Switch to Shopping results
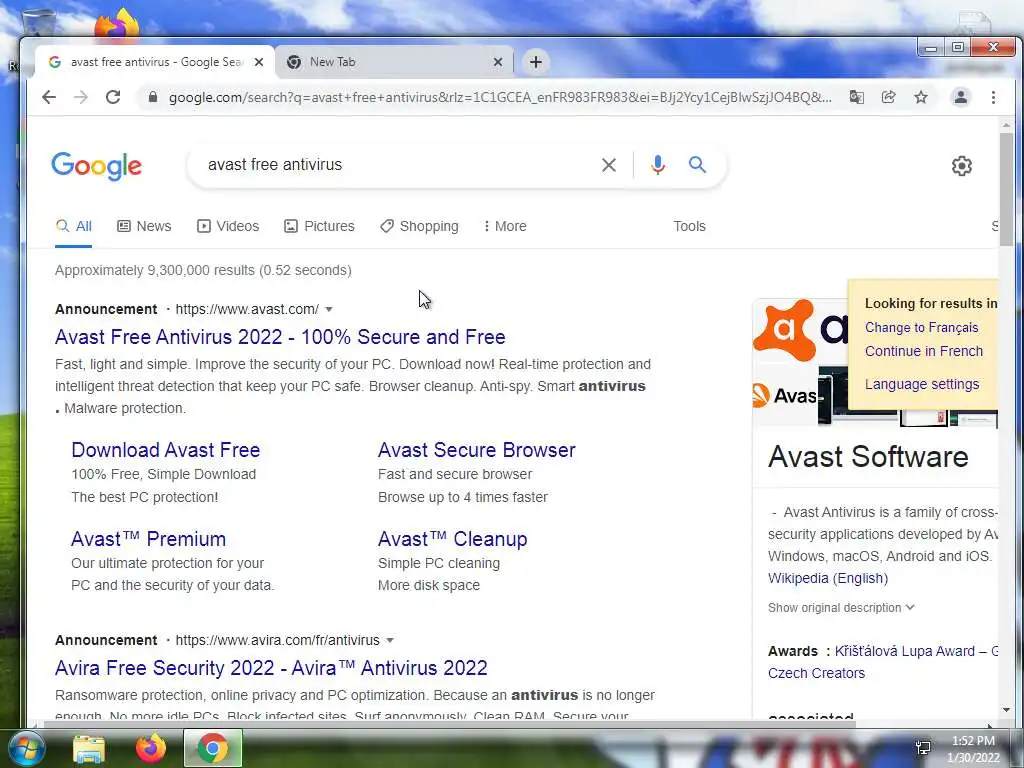This screenshot has width=1024, height=768. click(419, 226)
